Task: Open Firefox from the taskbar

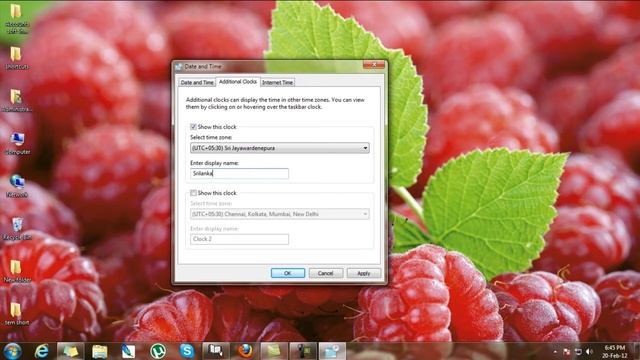Action: pos(245,351)
